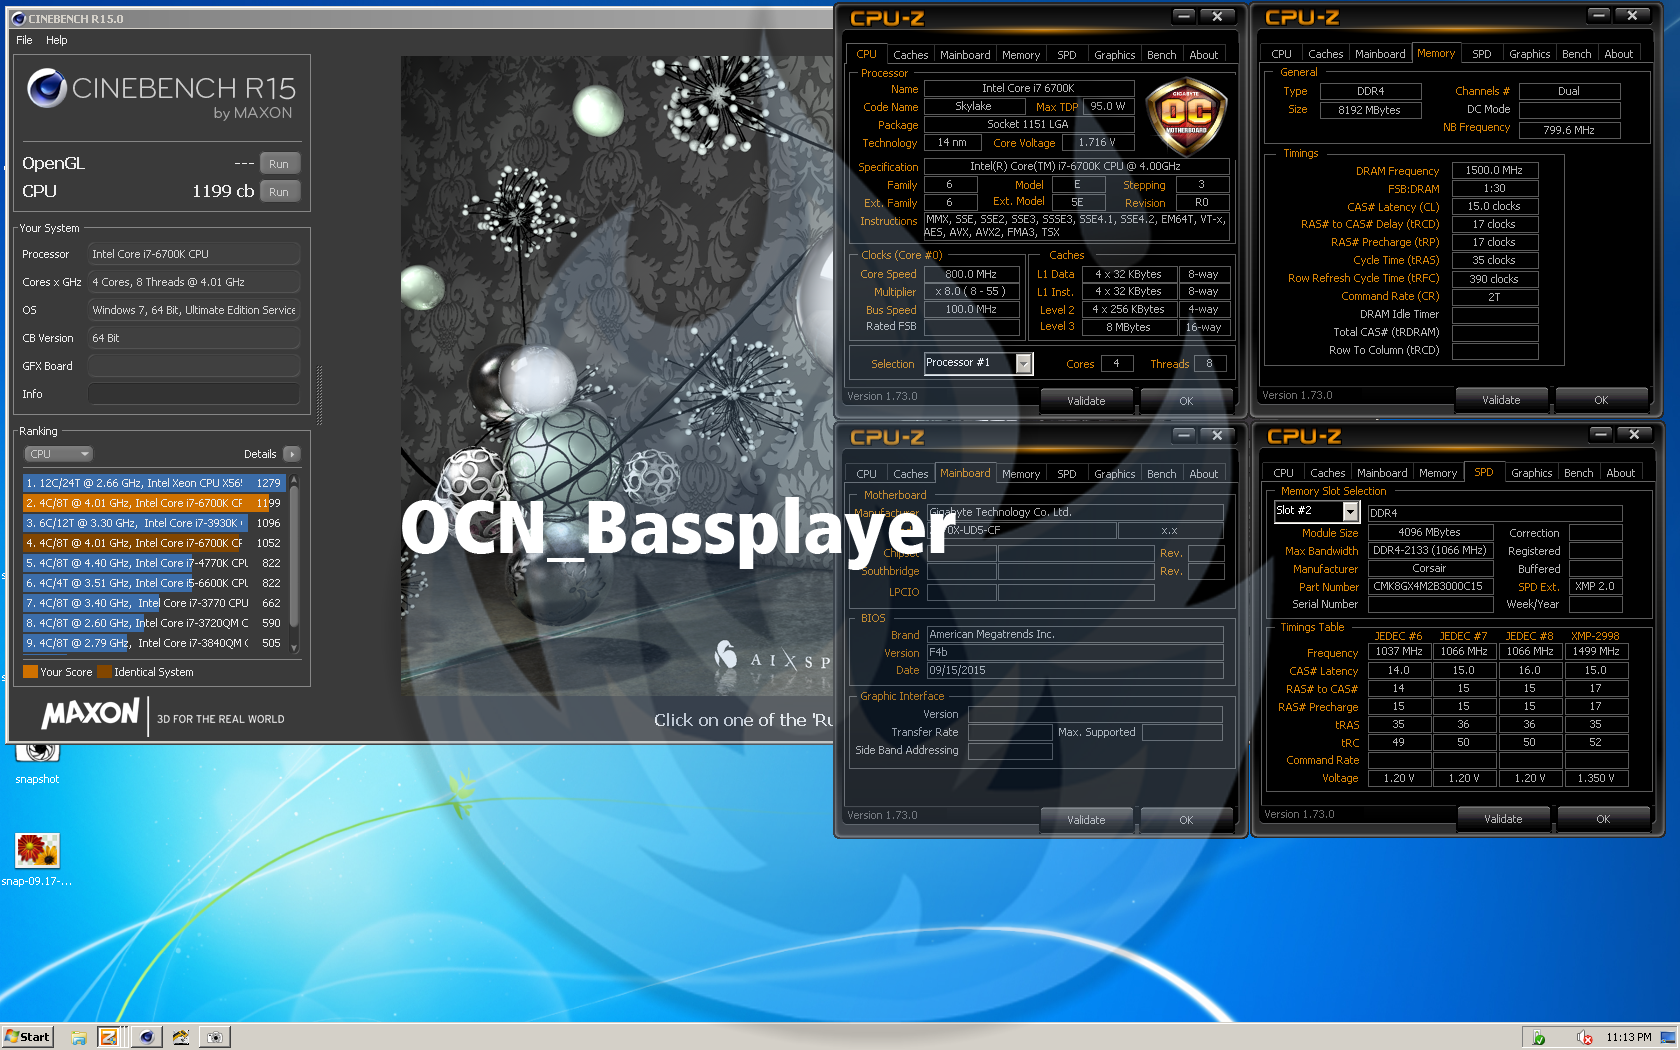This screenshot has height=1050, width=1680.
Task: Open Bench tab in top-left CPU-Z window
Action: [1161, 55]
